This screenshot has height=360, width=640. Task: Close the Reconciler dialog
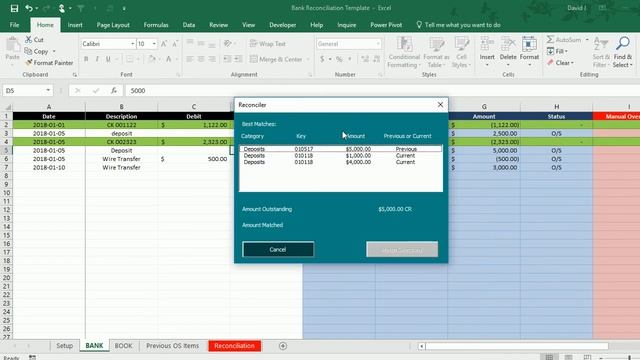coord(440,105)
